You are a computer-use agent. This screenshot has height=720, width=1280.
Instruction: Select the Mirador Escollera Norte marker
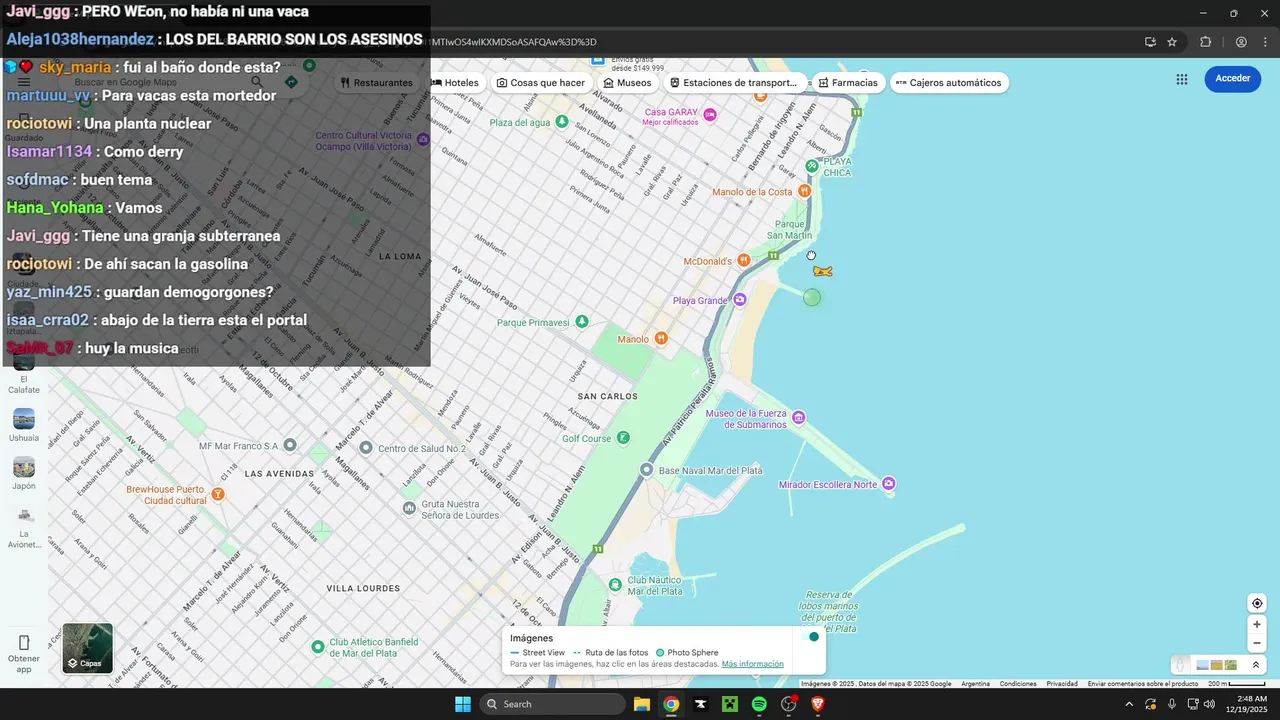point(889,484)
